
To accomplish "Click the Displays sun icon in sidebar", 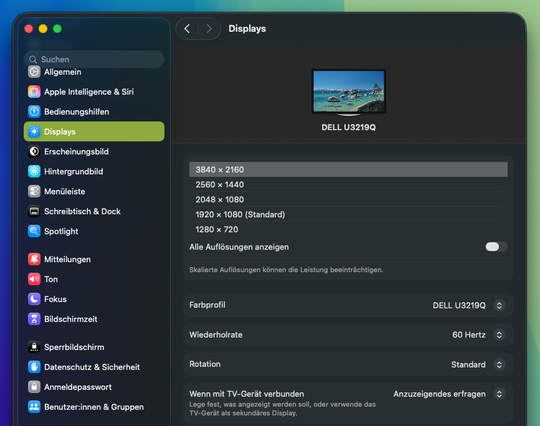I will (34, 132).
